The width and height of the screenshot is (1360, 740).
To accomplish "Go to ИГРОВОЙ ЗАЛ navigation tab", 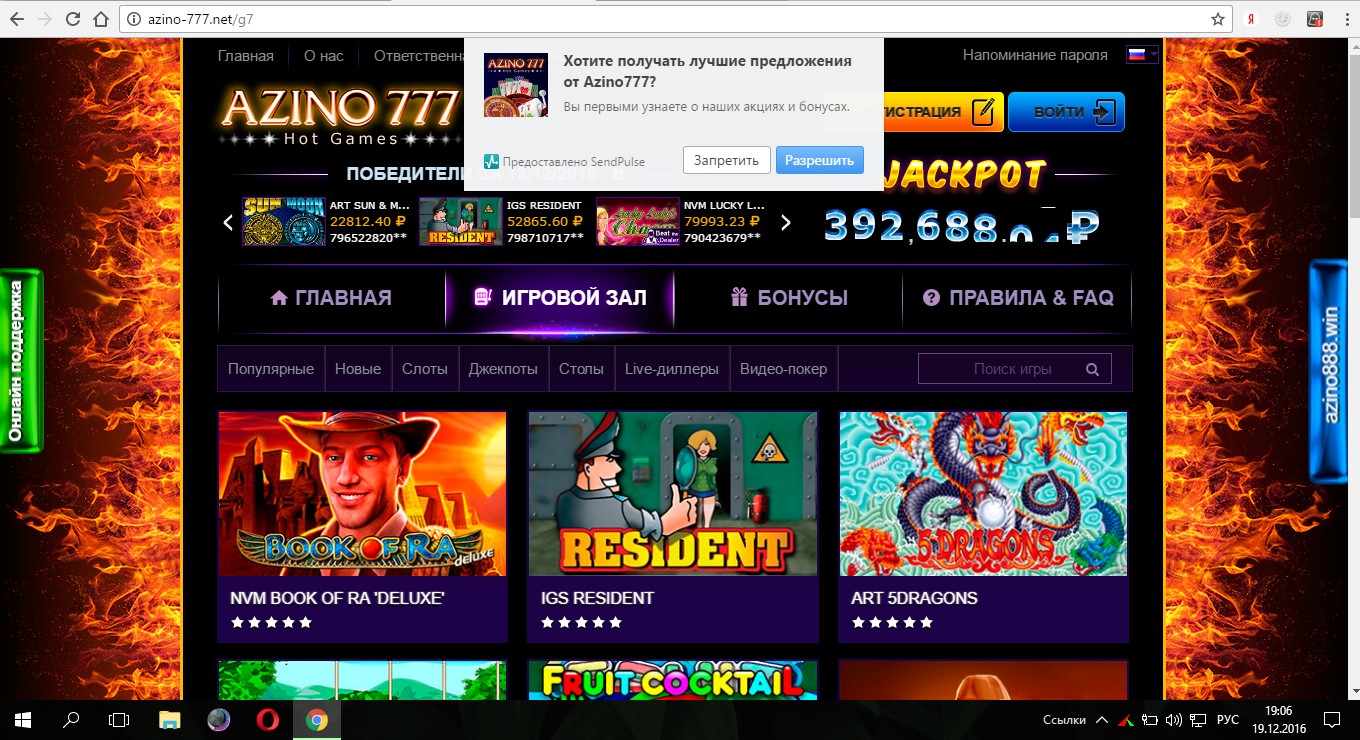I will coord(560,298).
